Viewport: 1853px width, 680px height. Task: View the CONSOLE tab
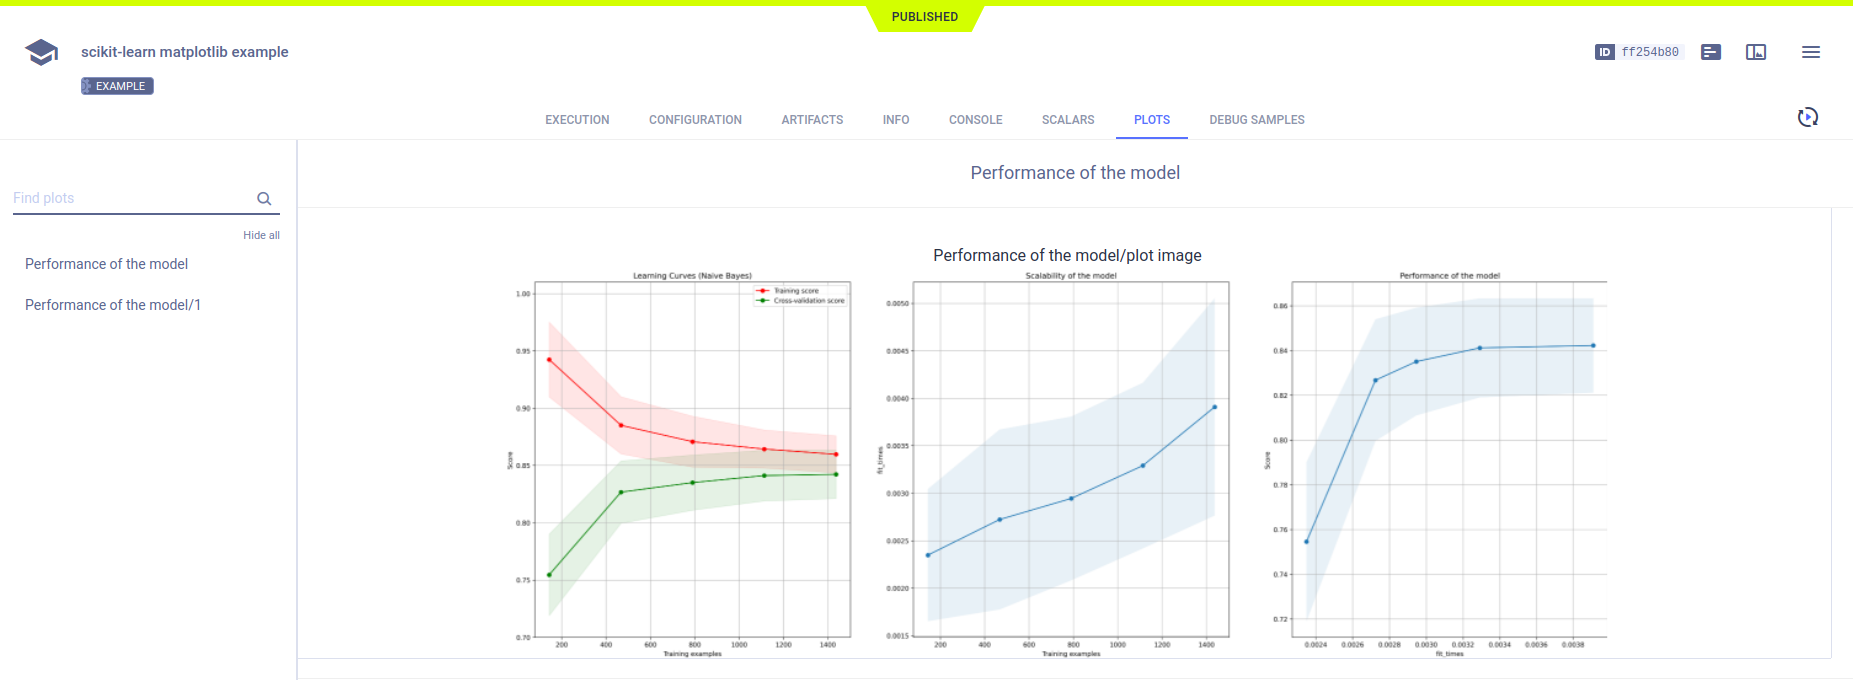(x=975, y=120)
